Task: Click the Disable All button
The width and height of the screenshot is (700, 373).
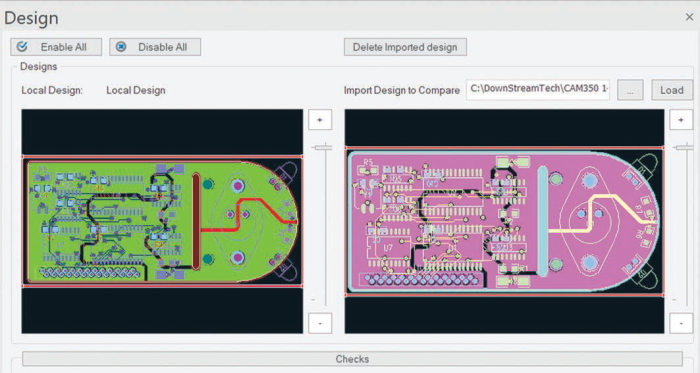Action: coord(155,47)
